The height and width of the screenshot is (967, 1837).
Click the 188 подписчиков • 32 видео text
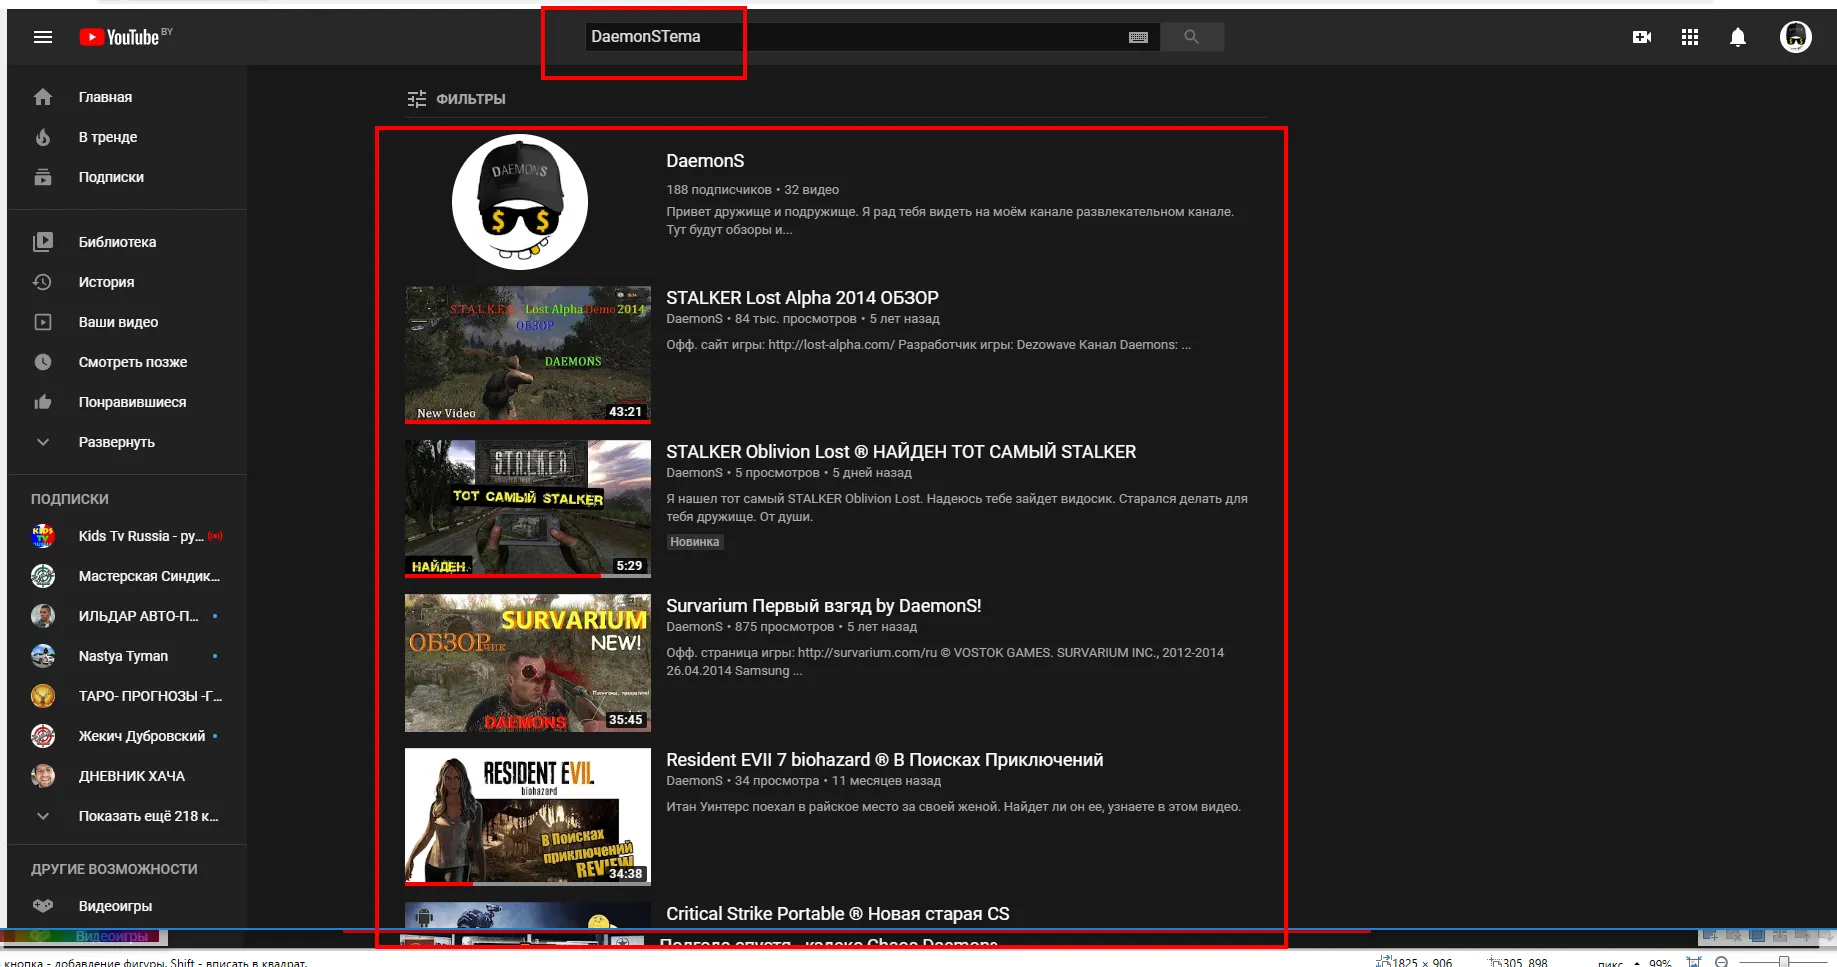coord(753,189)
